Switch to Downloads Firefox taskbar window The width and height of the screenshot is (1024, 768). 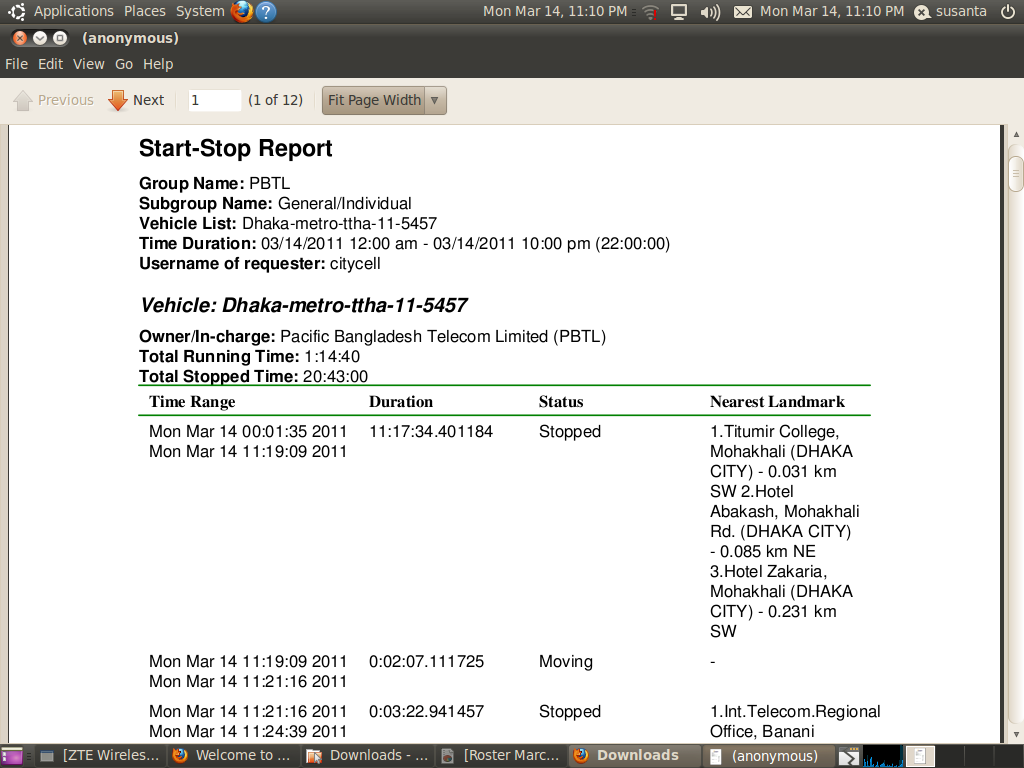(635, 756)
